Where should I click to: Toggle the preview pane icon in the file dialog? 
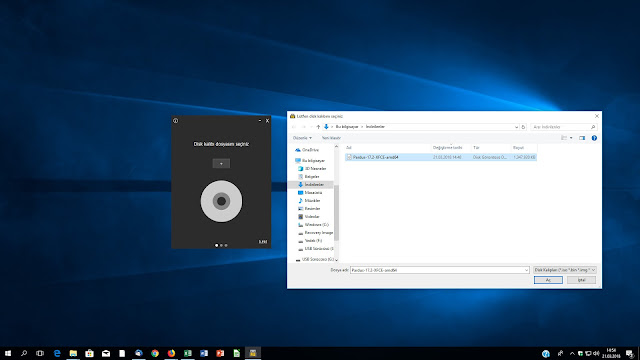tap(582, 138)
